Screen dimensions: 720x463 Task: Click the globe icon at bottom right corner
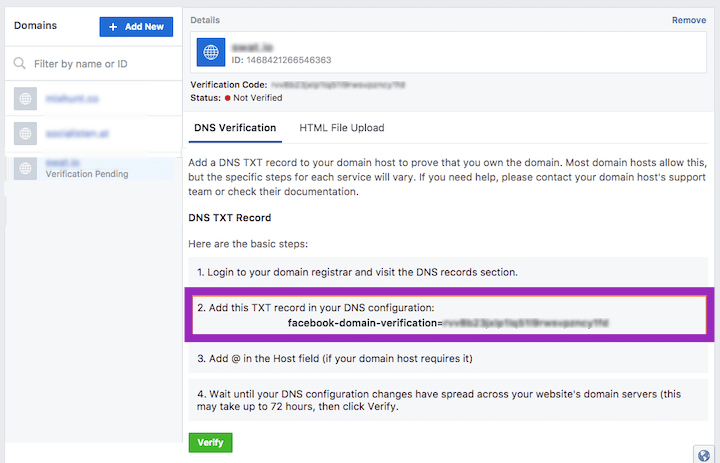[x=703, y=455]
